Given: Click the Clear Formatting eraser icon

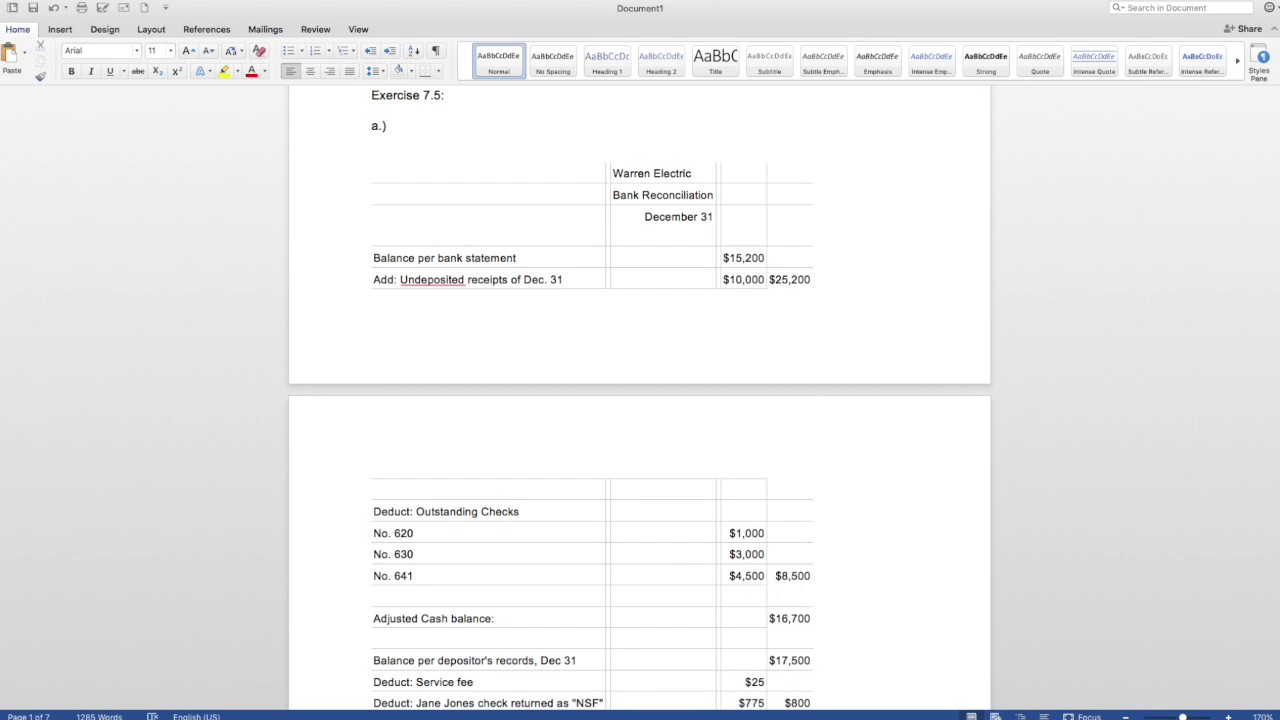Looking at the screenshot, I should pos(259,51).
